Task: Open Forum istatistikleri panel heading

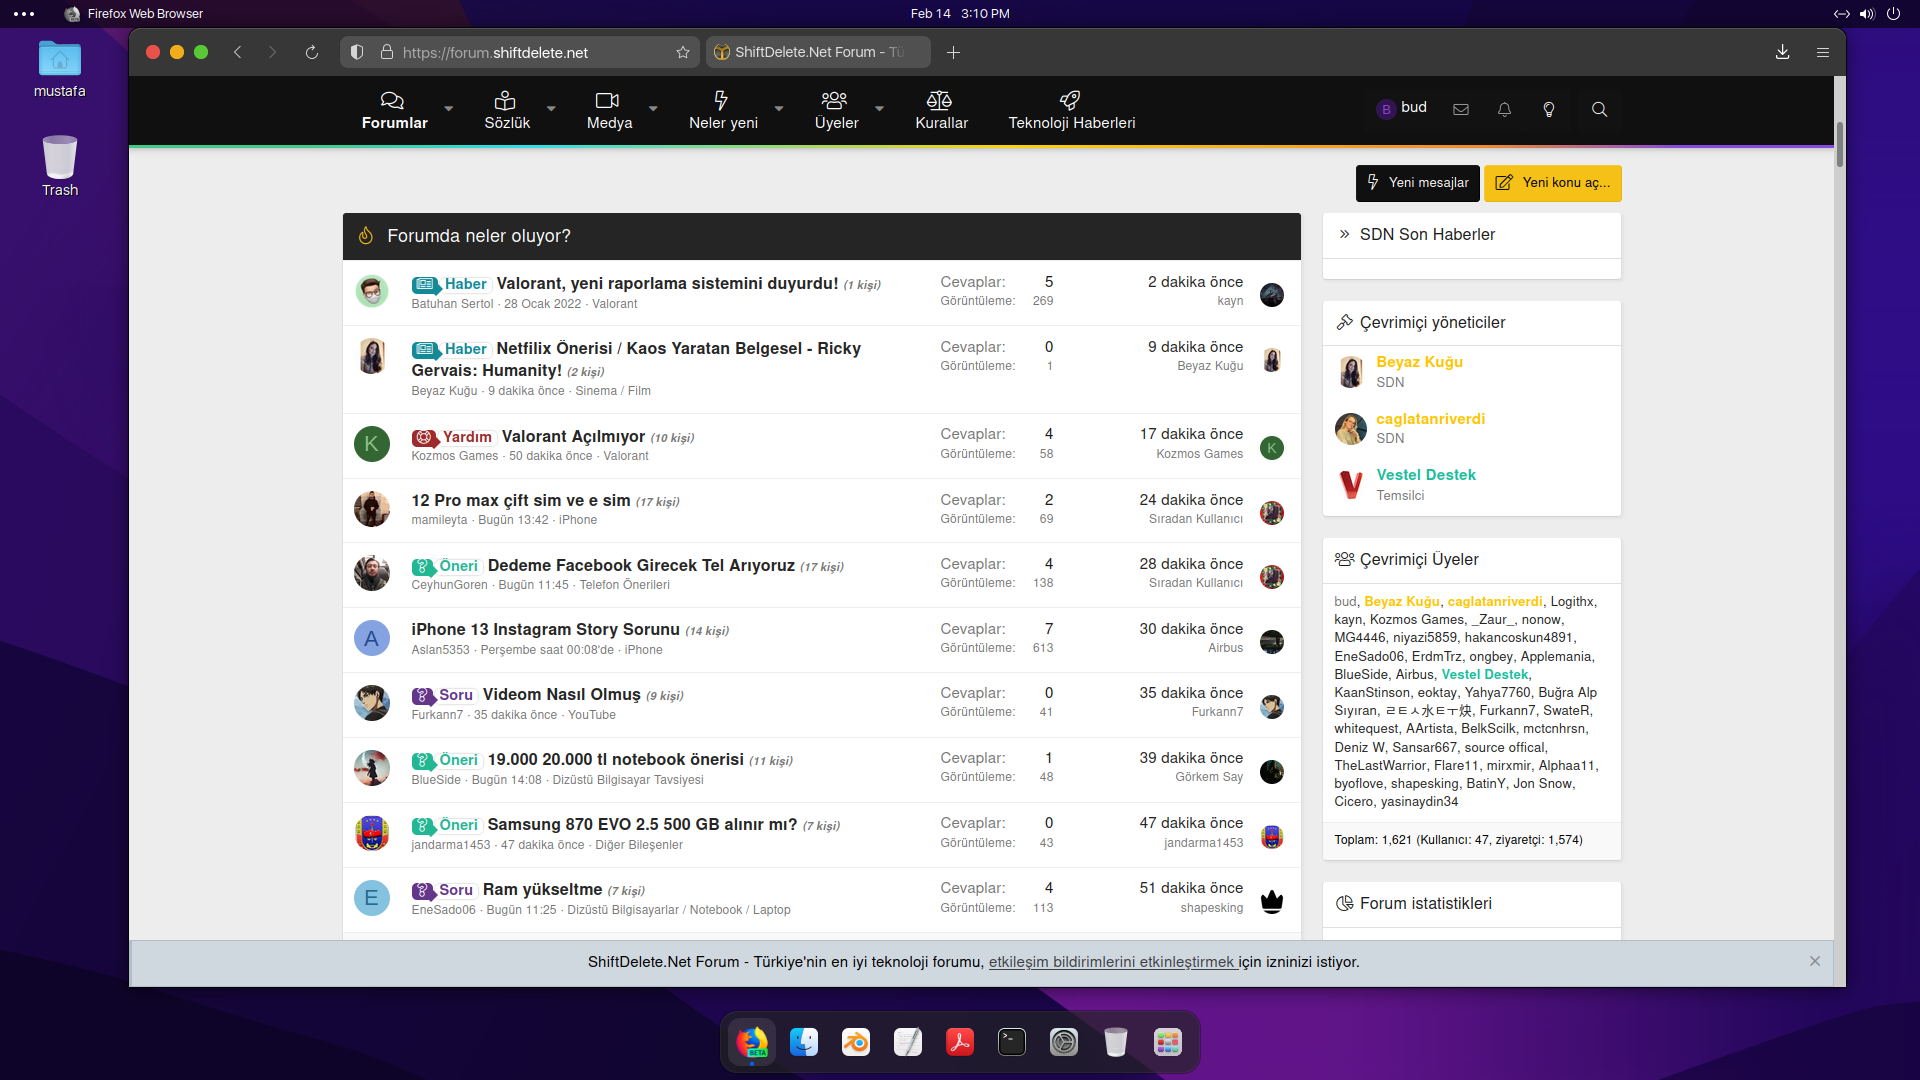Action: point(1425,903)
